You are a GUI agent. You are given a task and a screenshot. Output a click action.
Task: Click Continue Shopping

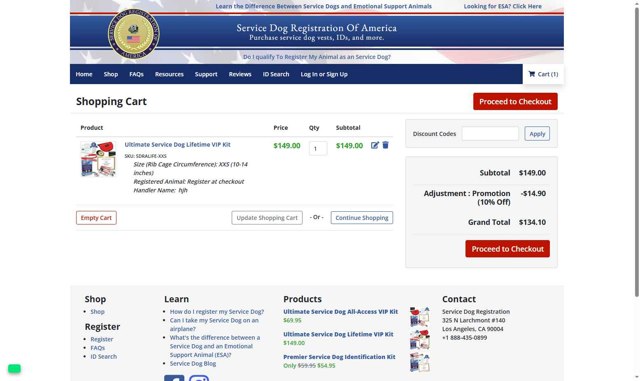[x=362, y=218]
